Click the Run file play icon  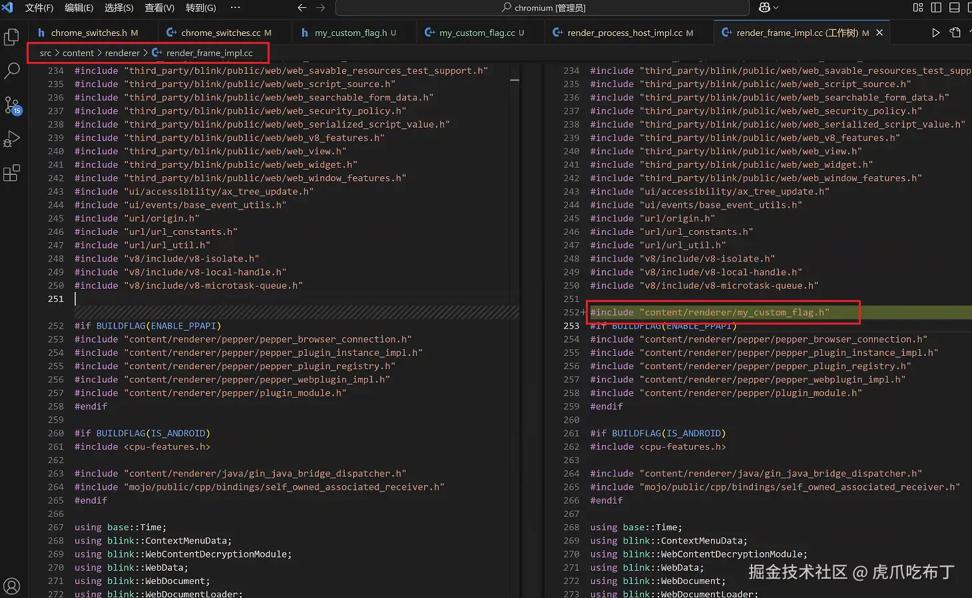tap(935, 32)
